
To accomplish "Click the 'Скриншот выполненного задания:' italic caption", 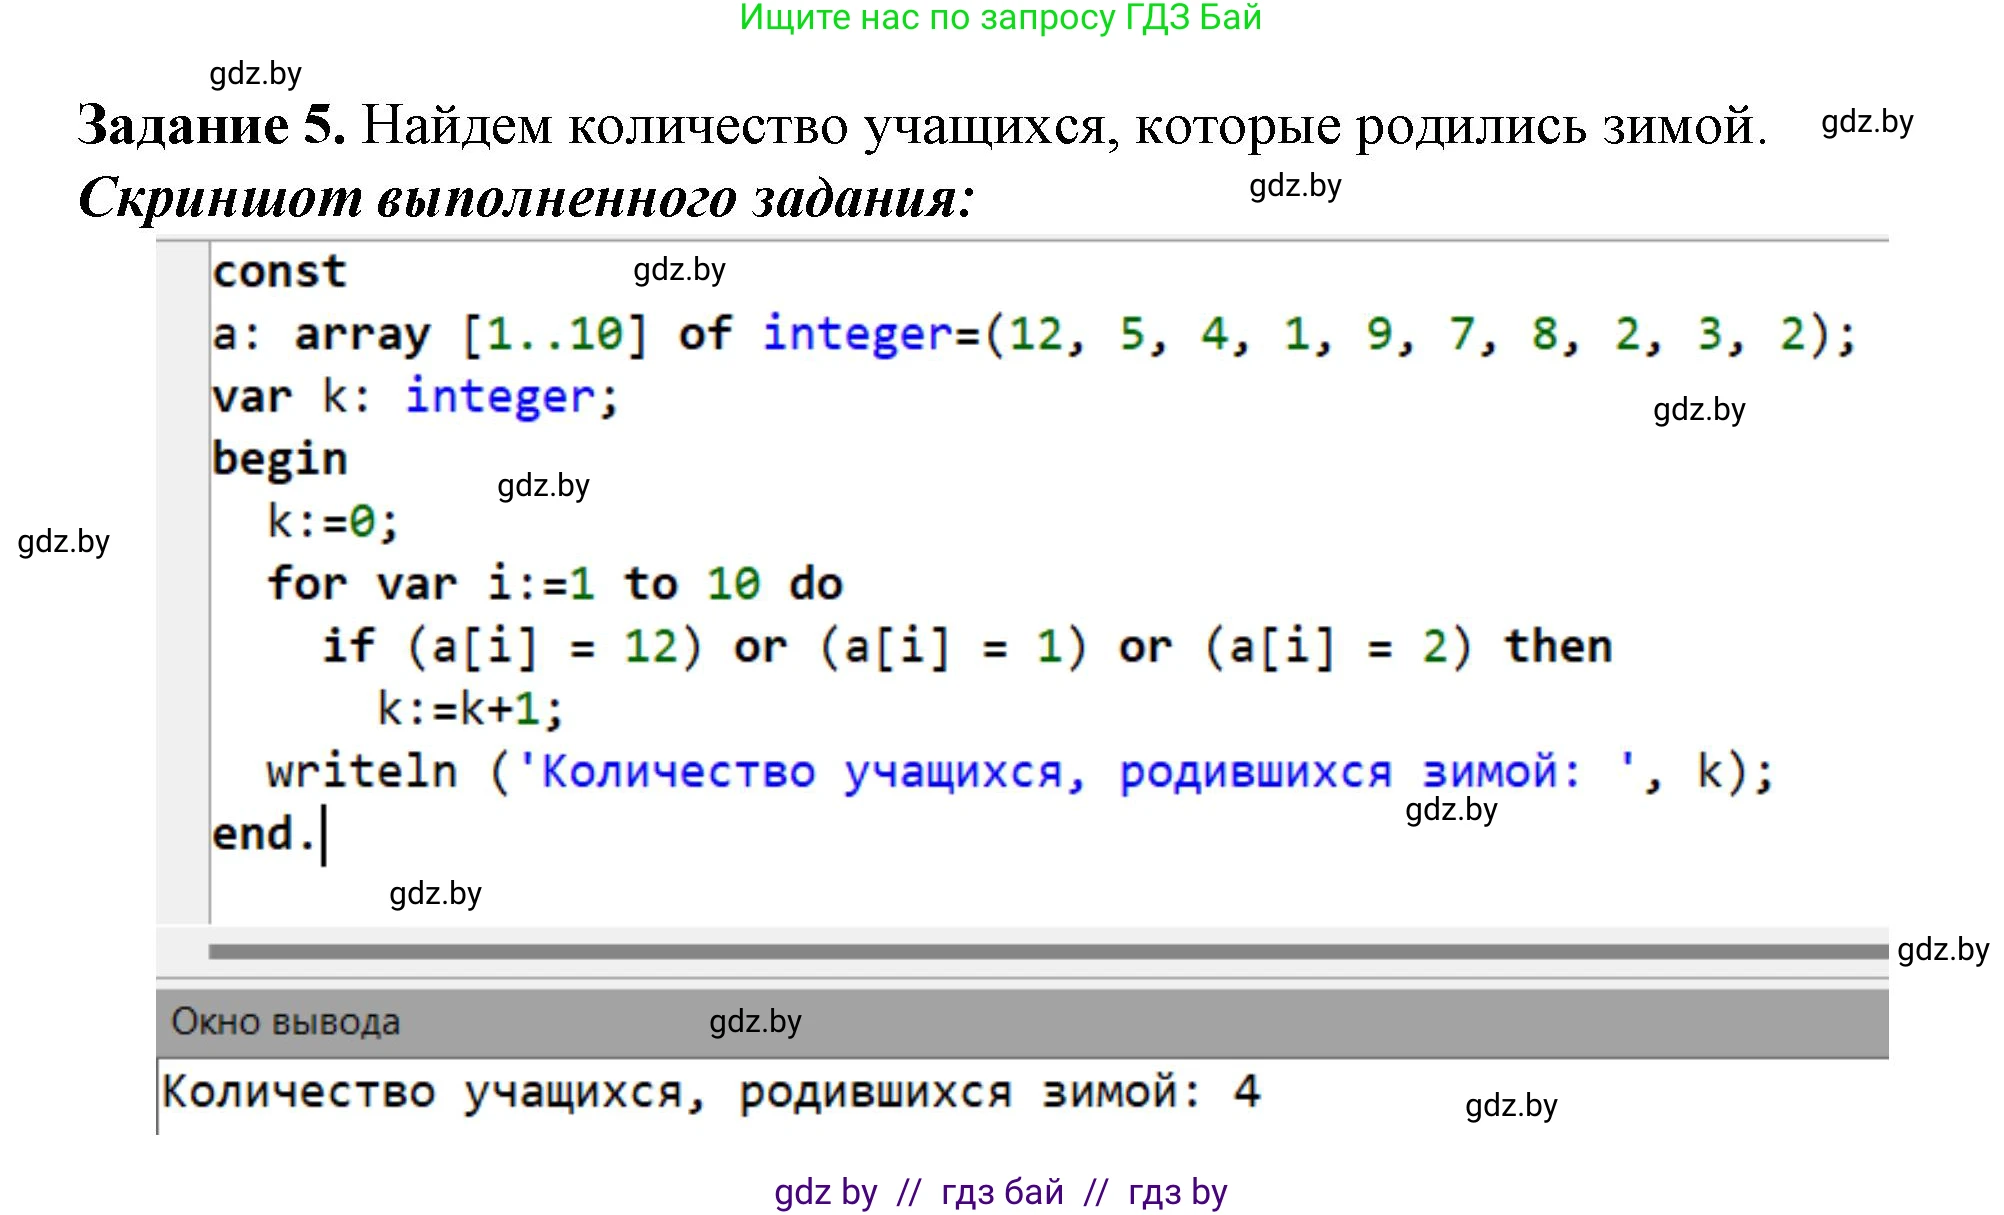I will [x=526, y=197].
